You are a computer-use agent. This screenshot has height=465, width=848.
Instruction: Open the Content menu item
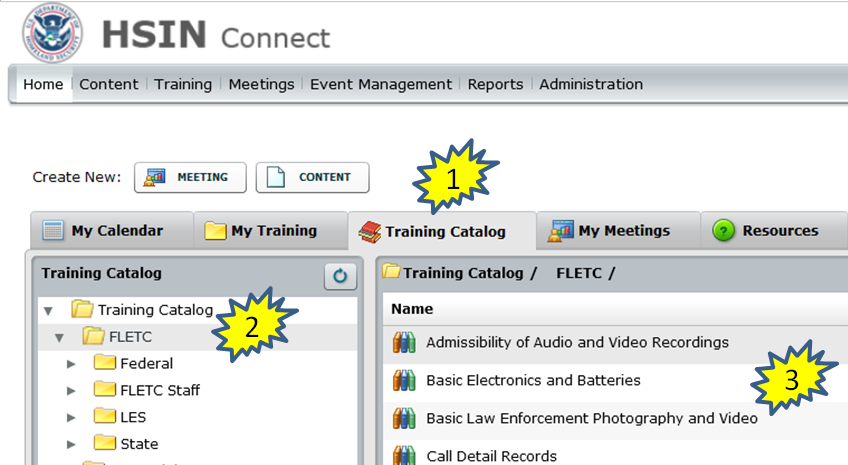[109, 84]
